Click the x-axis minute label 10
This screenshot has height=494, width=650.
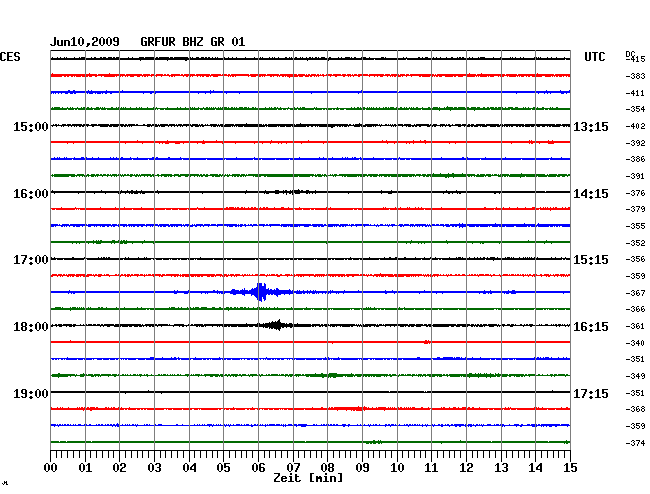tap(397, 468)
